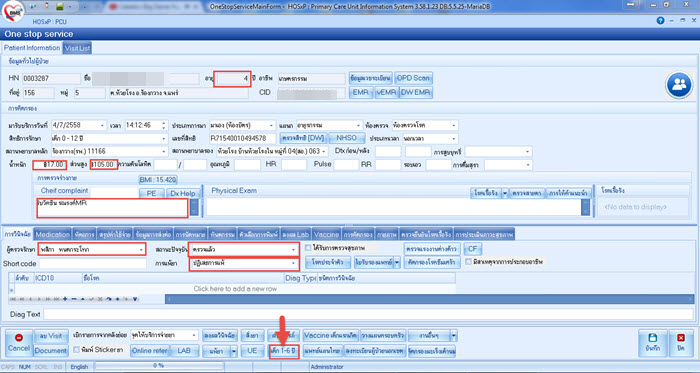Click the round blue patient group icon
Image resolution: width=700 pixels, height=373 pixels.
[x=679, y=85]
